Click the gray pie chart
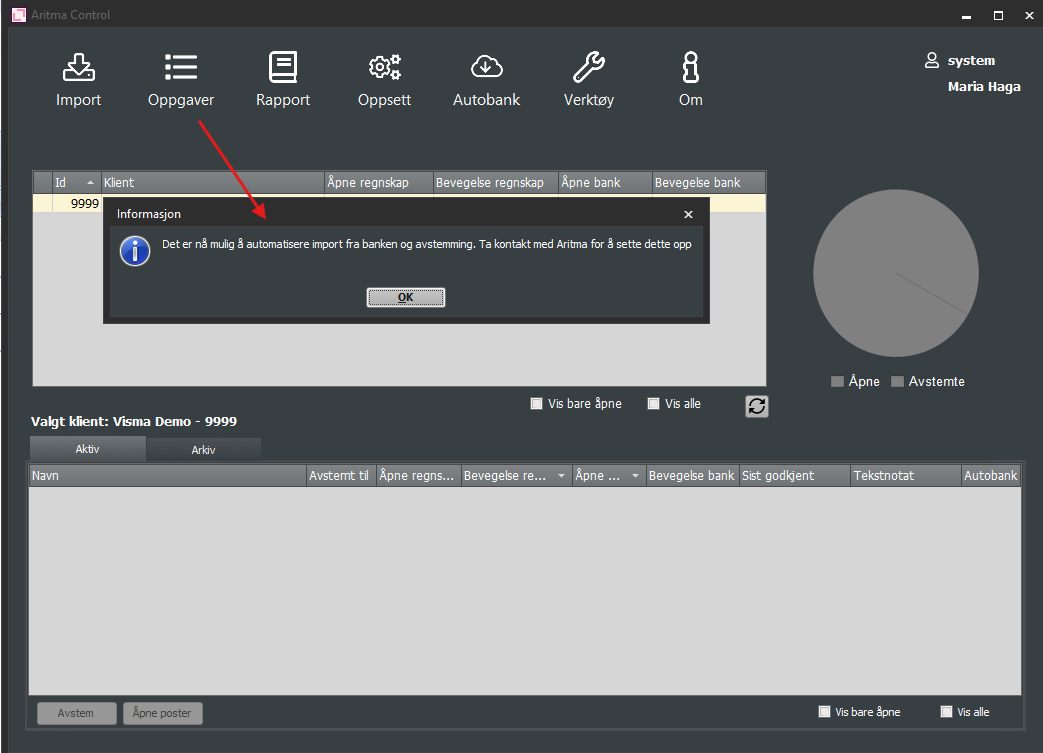Image resolution: width=1043 pixels, height=753 pixels. [895, 274]
